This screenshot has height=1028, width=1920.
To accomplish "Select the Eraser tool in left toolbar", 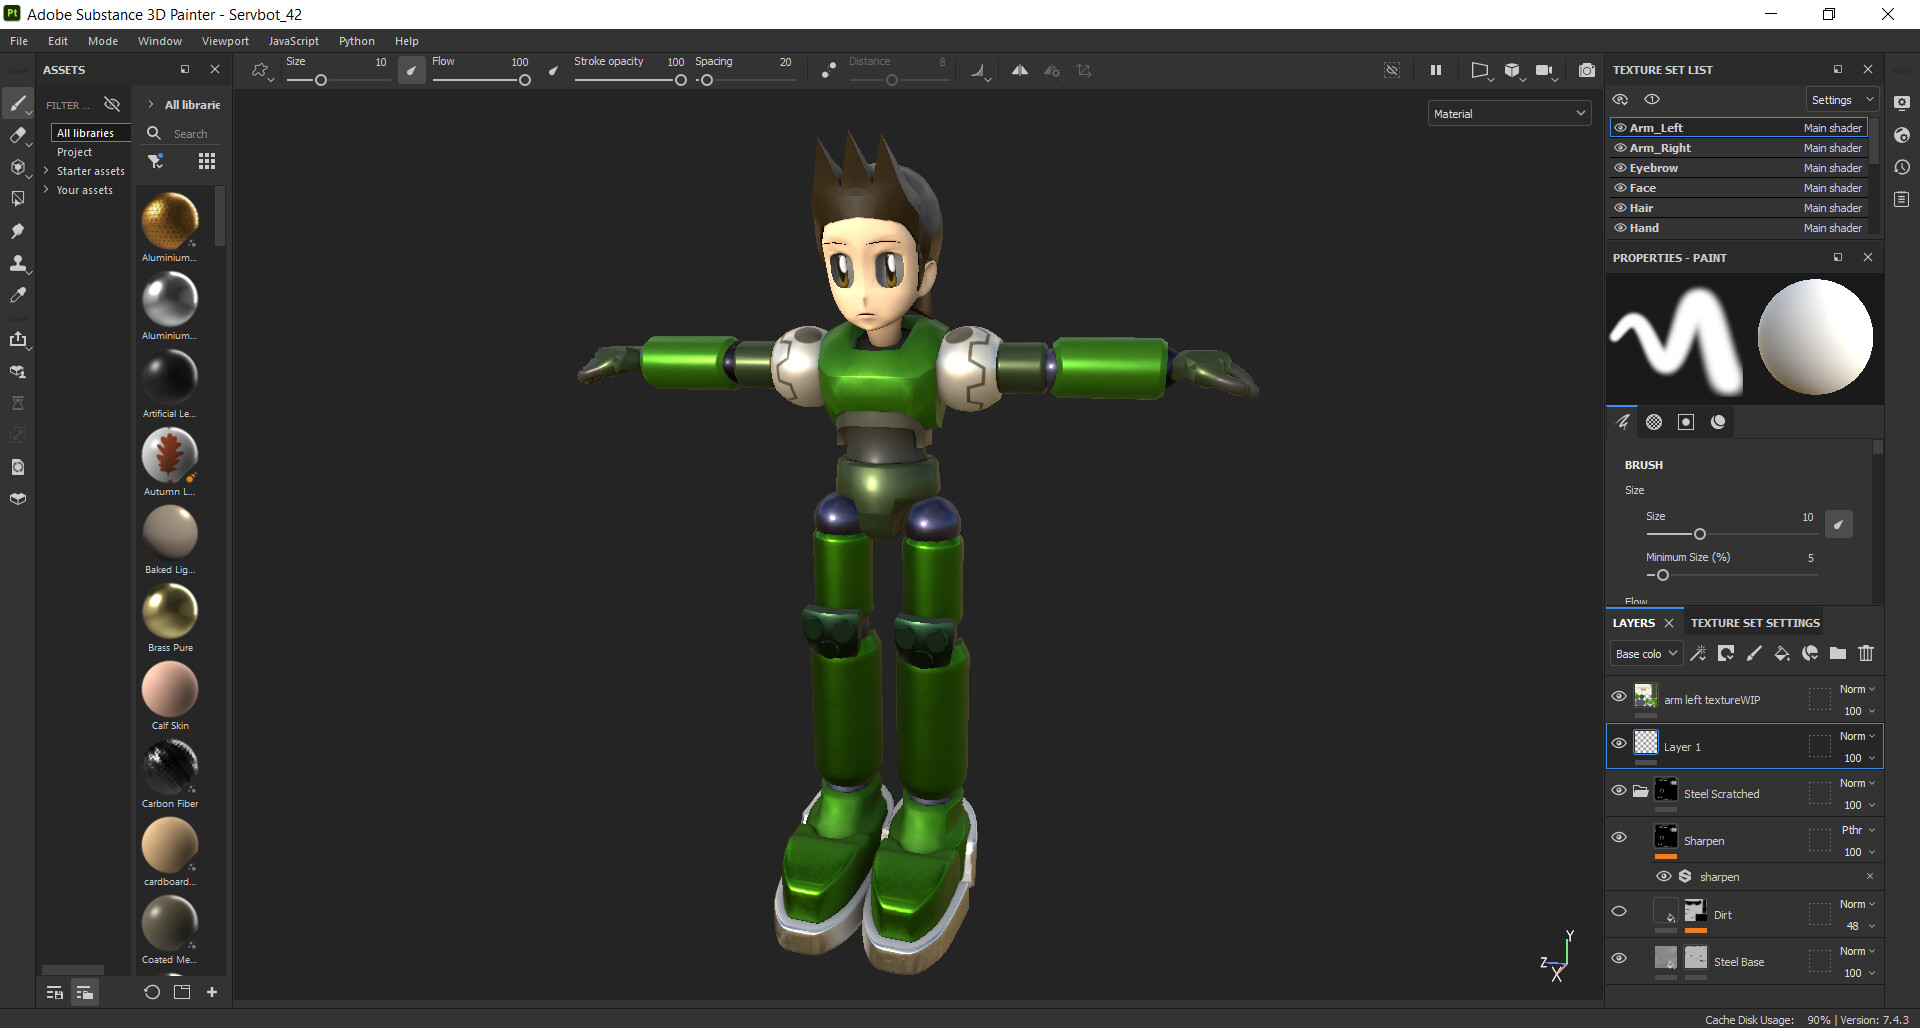I will point(17,135).
